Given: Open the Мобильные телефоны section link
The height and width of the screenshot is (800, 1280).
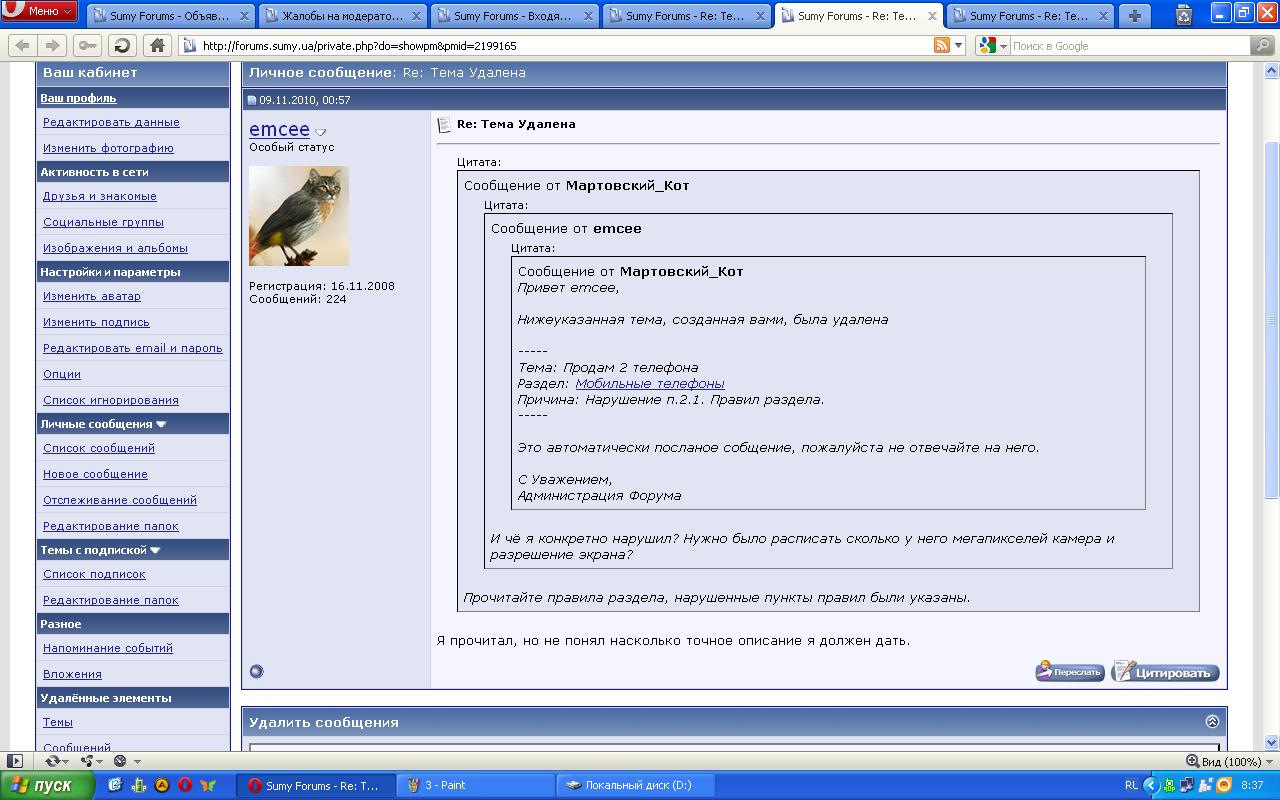Looking at the screenshot, I should (x=649, y=383).
